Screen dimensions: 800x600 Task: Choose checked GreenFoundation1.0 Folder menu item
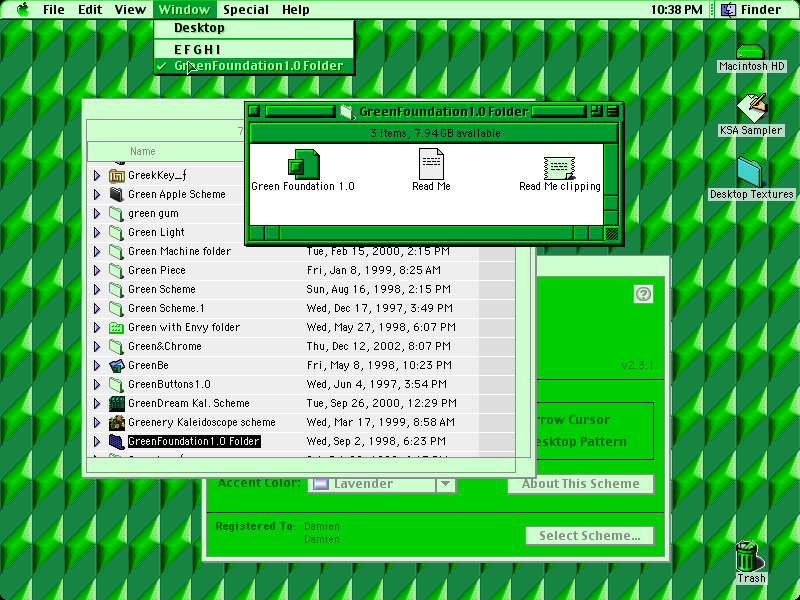[x=254, y=66]
